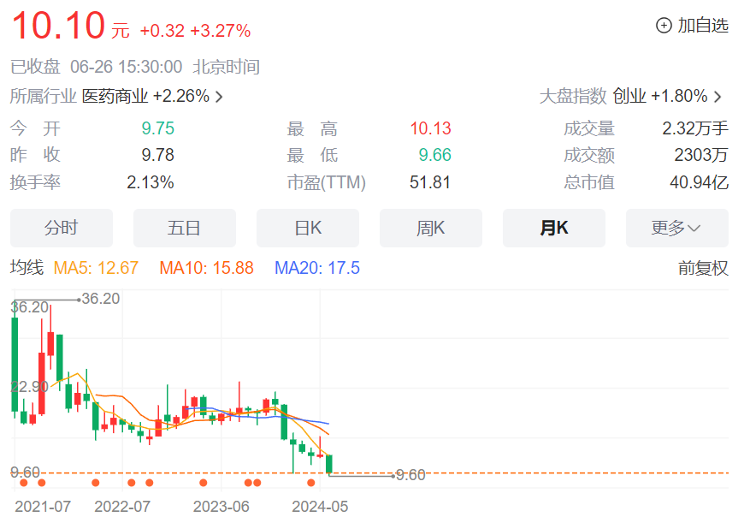Click the MA10: 15.88 indicator label
The height and width of the screenshot is (517, 750).
pyautogui.click(x=207, y=268)
